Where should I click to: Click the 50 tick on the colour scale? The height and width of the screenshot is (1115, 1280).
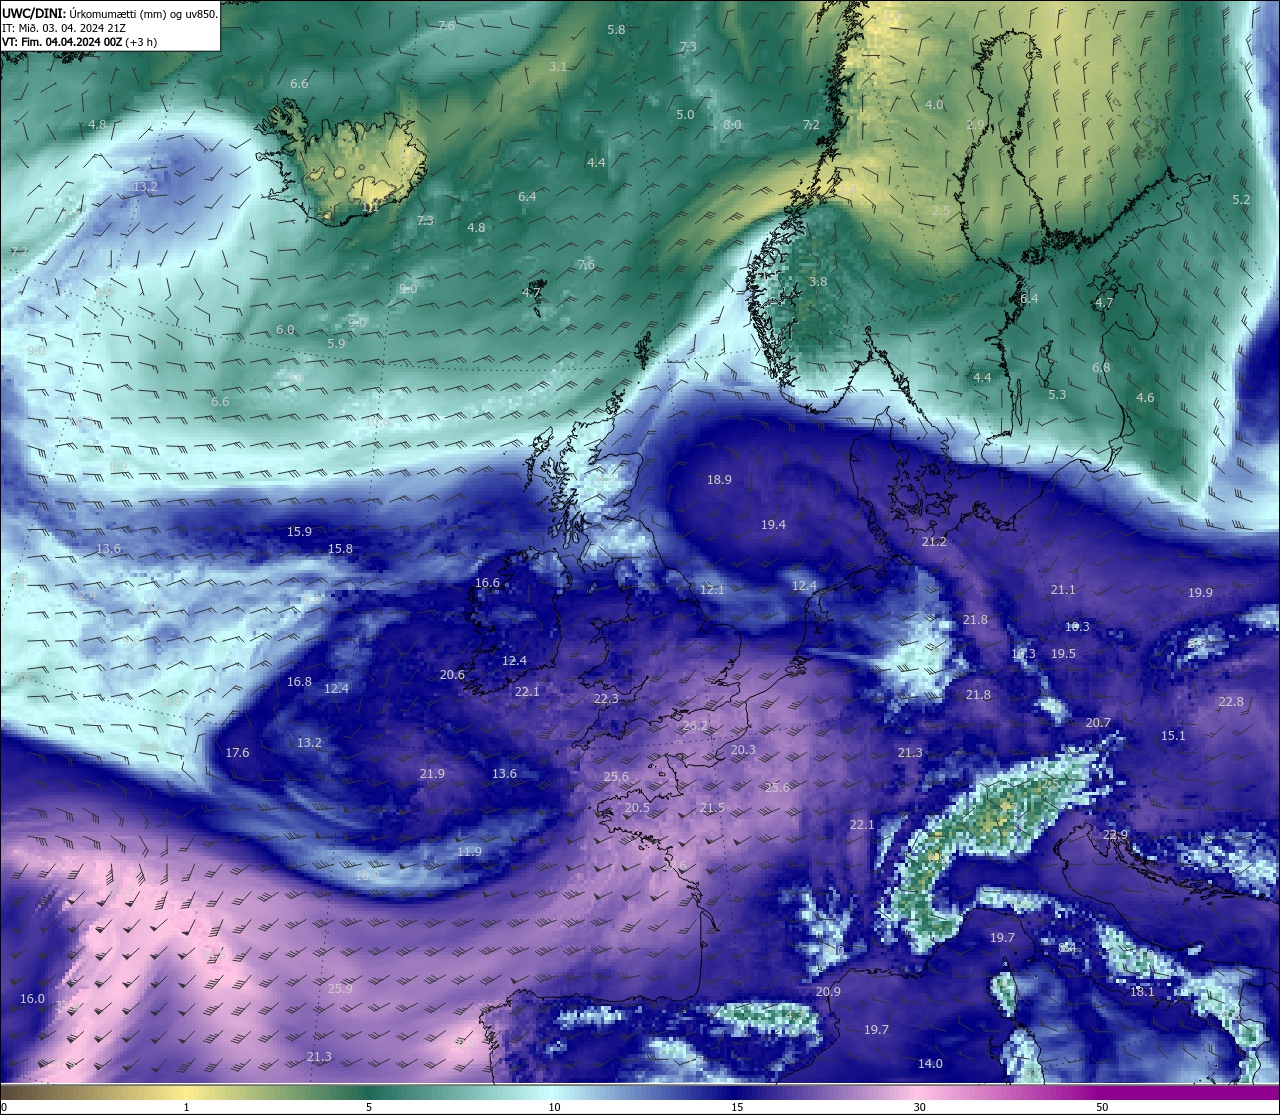(x=1102, y=1107)
